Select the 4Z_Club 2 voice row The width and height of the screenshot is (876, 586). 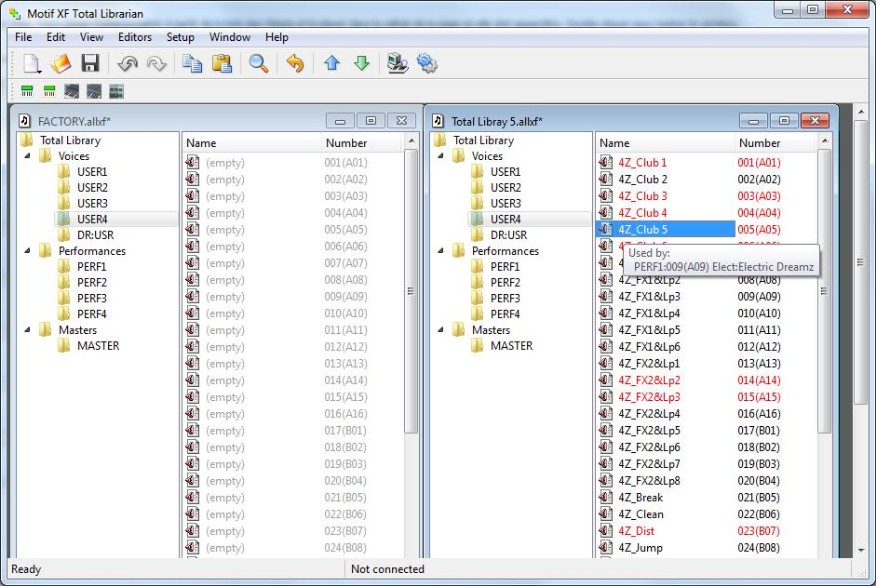(x=706, y=179)
